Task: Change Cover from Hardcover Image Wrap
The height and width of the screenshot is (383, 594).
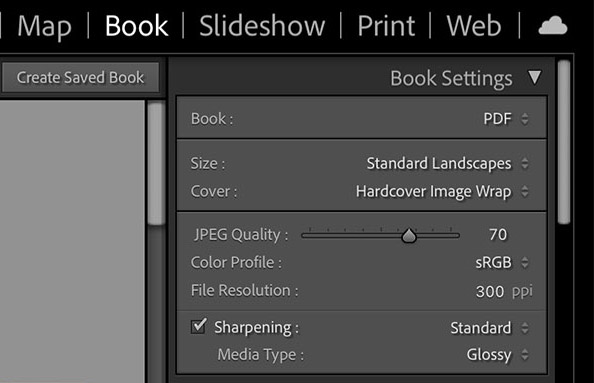Action: coord(442,192)
